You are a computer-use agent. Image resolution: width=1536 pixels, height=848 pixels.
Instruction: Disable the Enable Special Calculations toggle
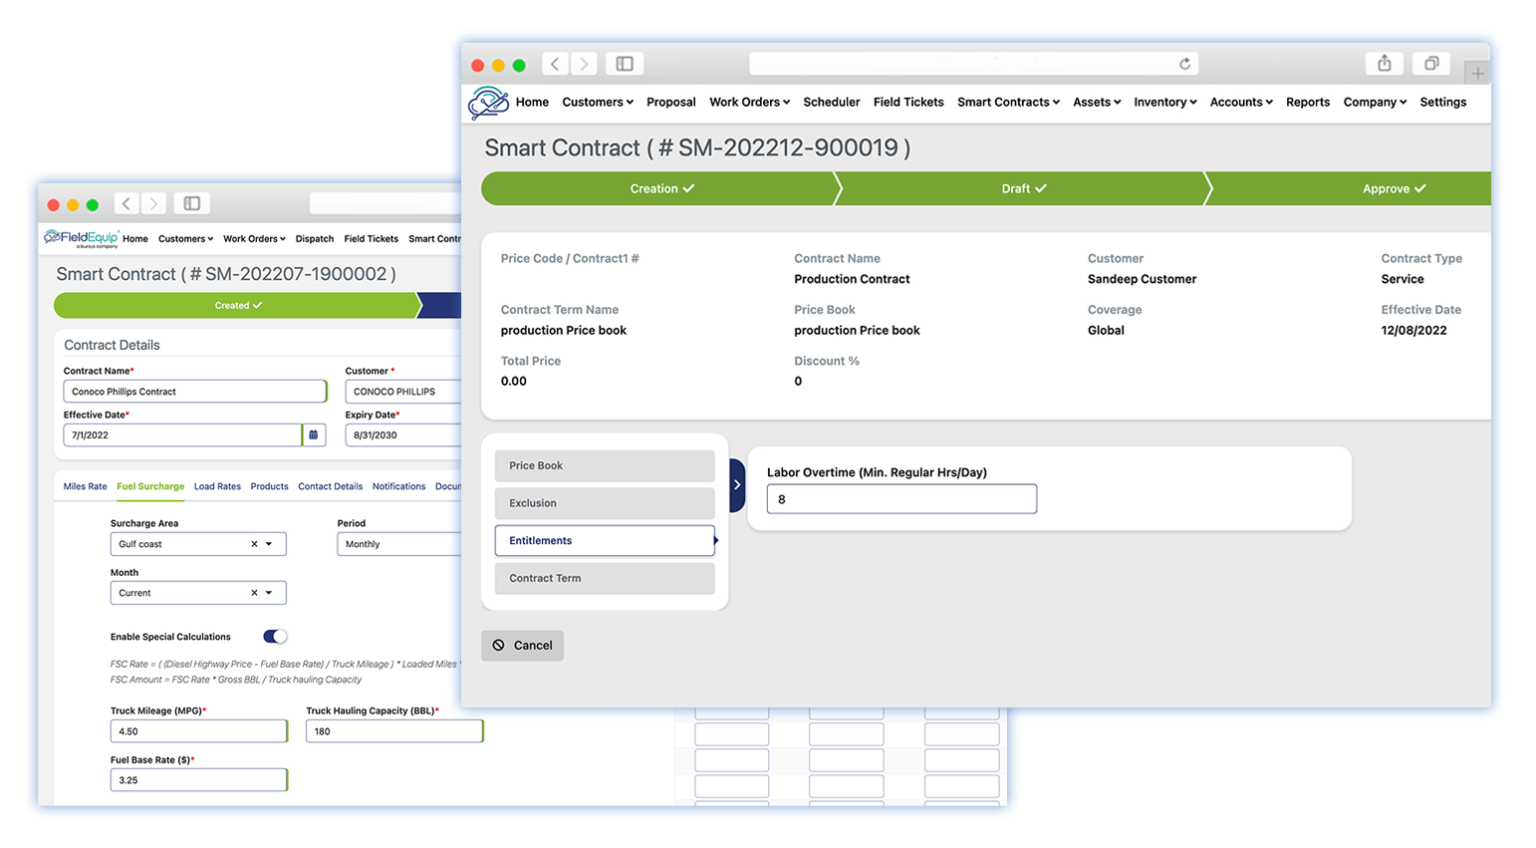pyautogui.click(x=274, y=636)
